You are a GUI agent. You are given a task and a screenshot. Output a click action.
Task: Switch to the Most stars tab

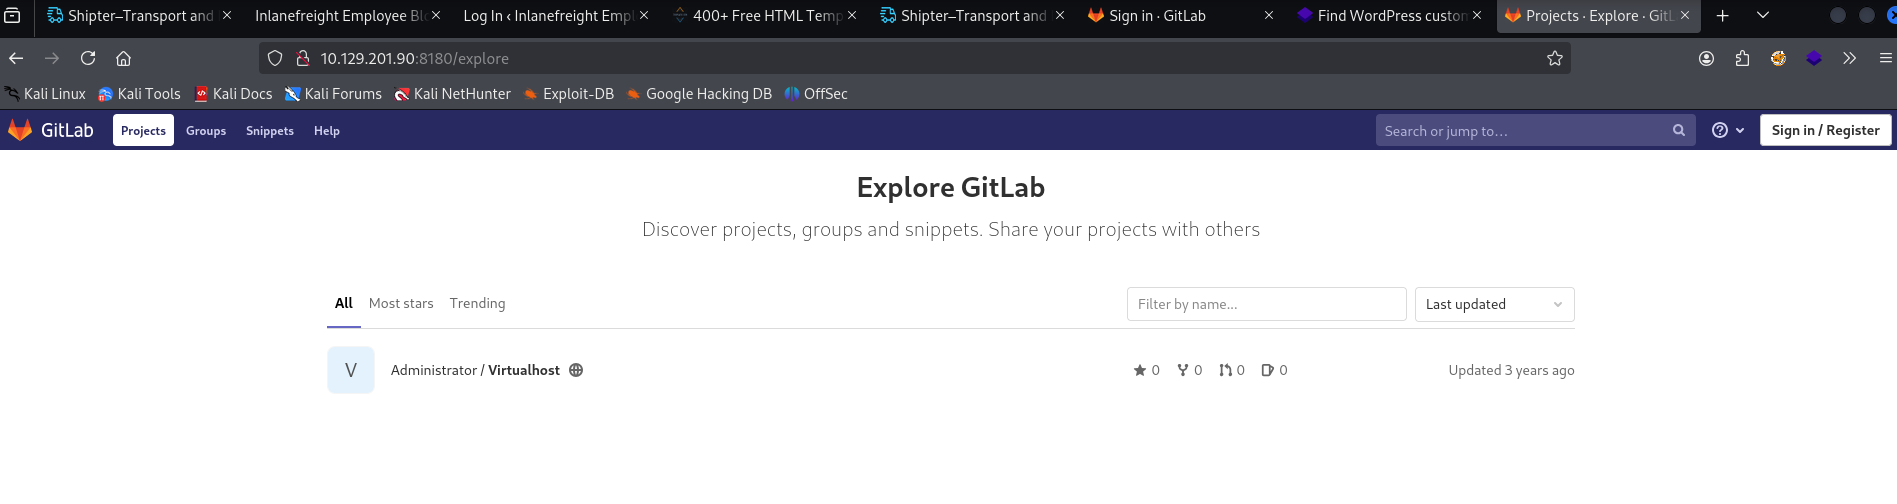(x=401, y=303)
